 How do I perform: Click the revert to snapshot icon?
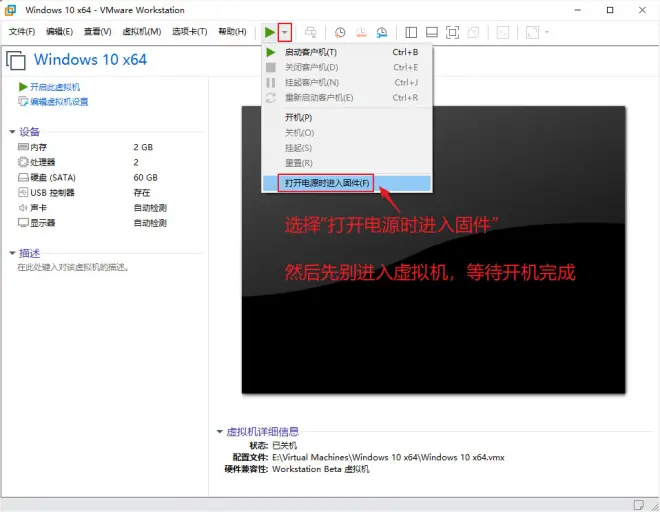point(361,32)
